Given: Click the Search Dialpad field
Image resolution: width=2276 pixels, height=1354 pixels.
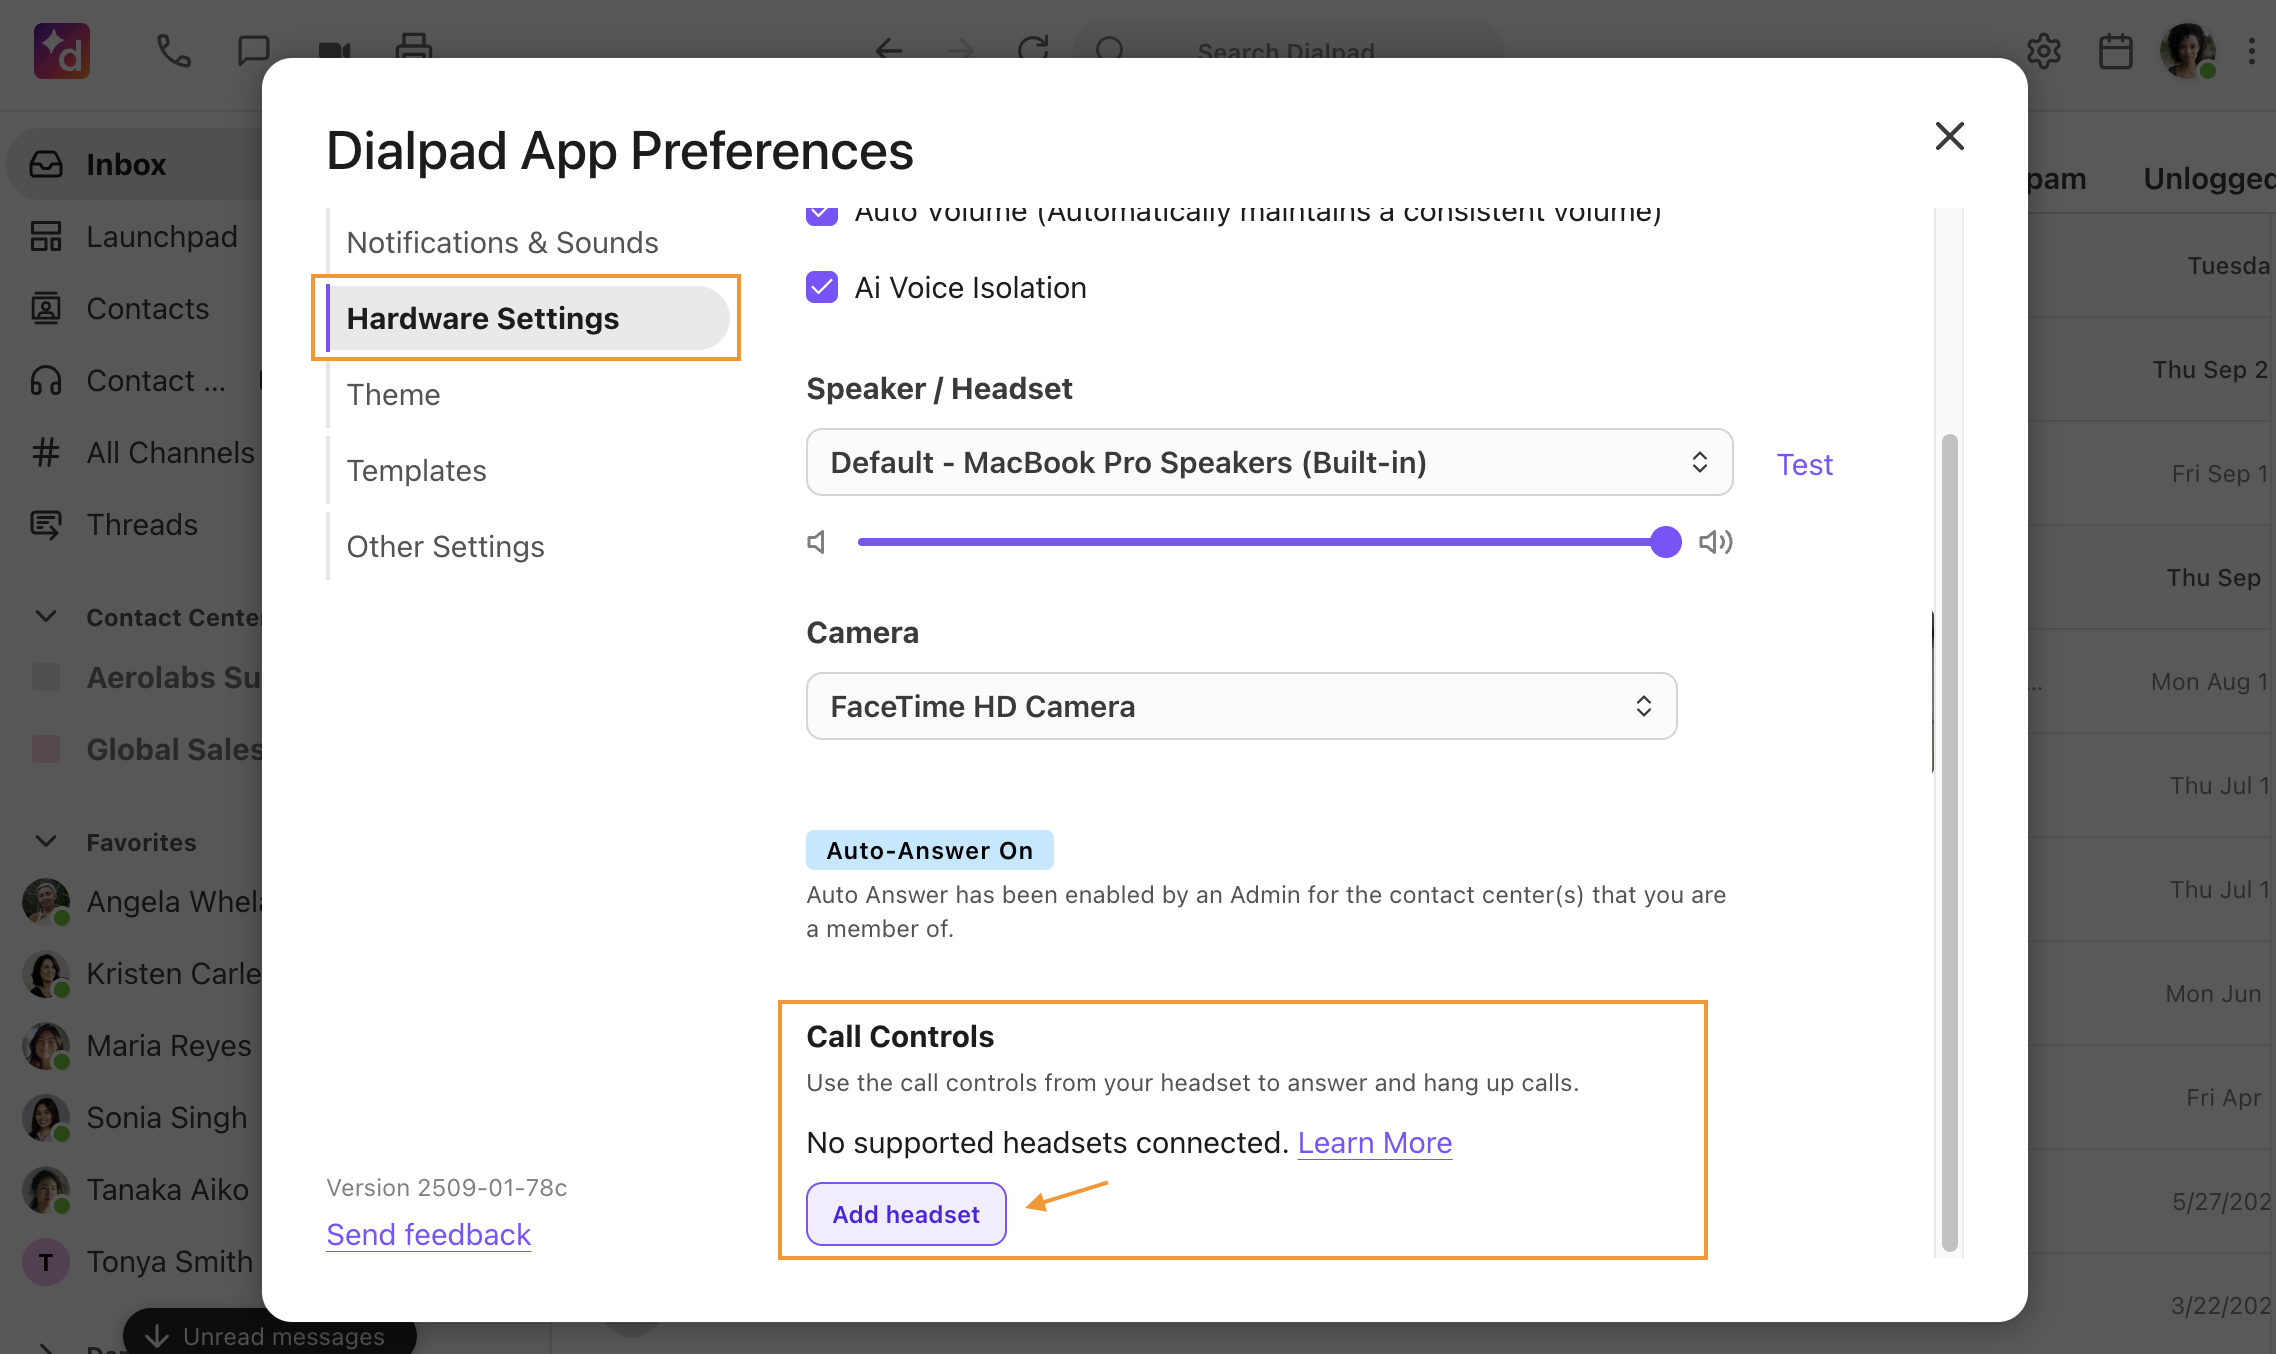Looking at the screenshot, I should [x=1286, y=50].
